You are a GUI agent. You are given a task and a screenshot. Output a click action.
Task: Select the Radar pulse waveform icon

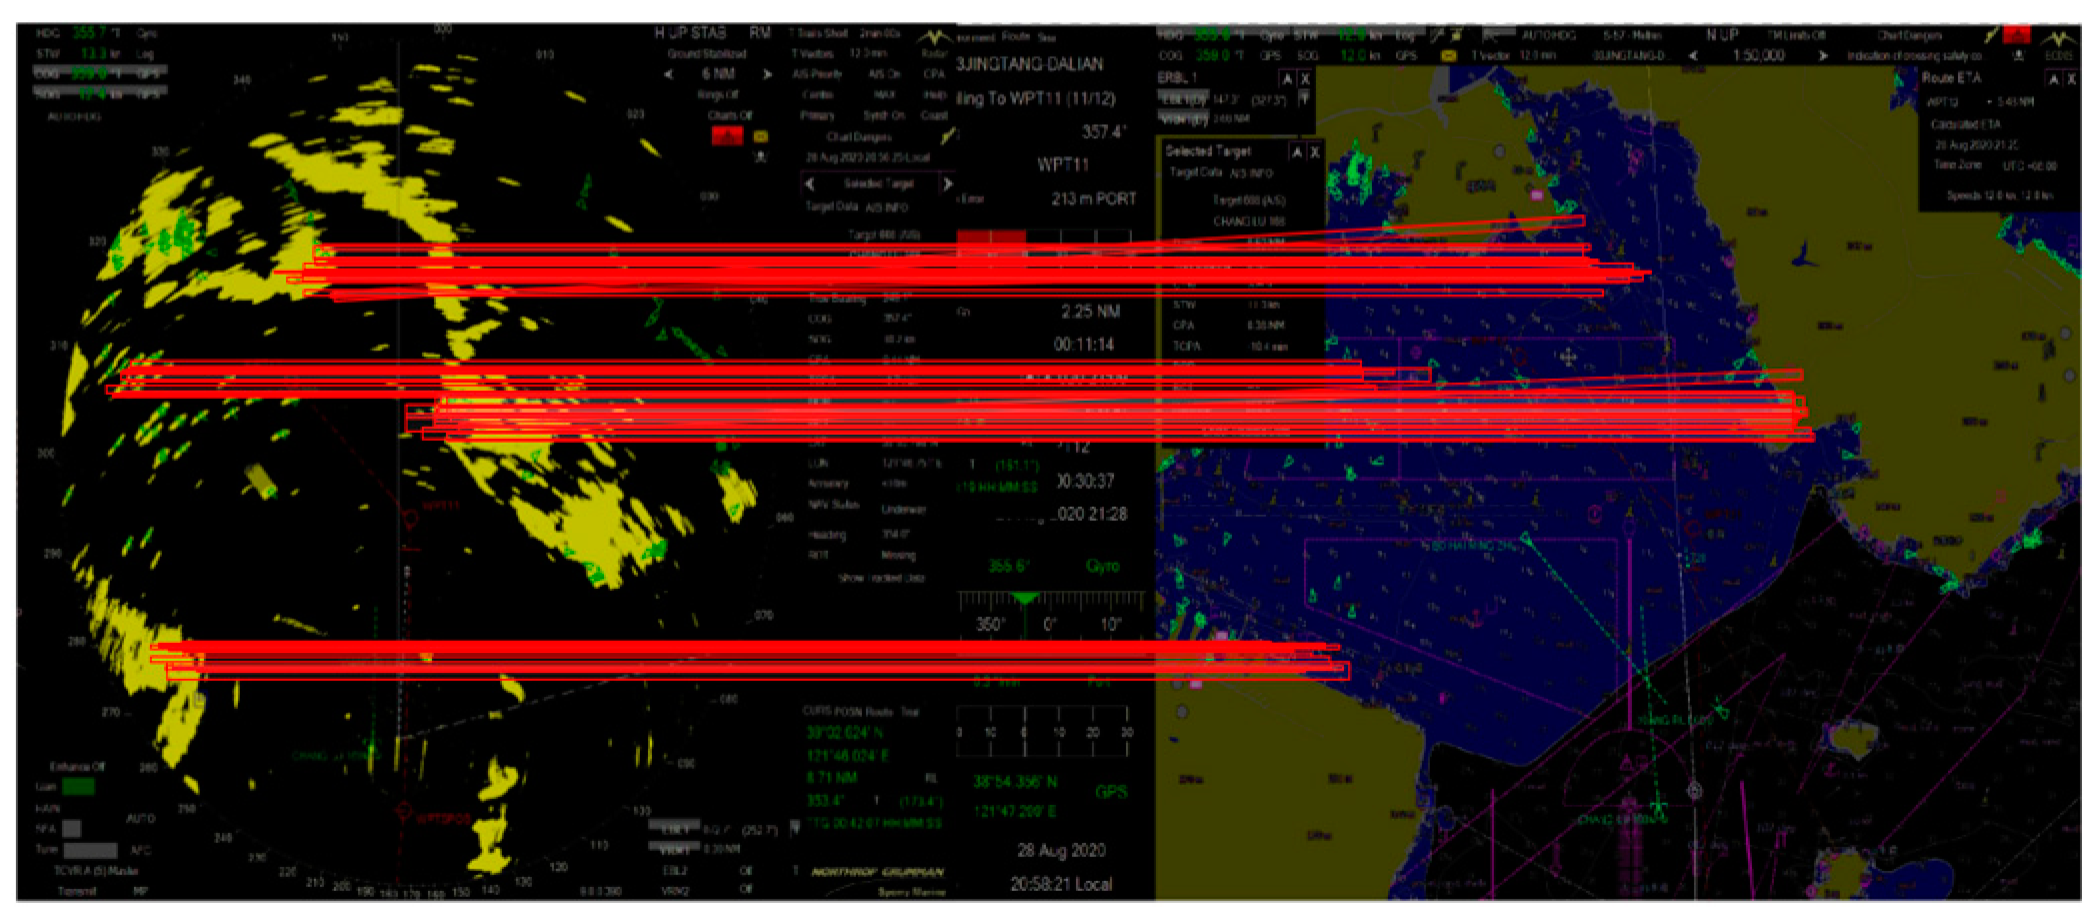(935, 37)
